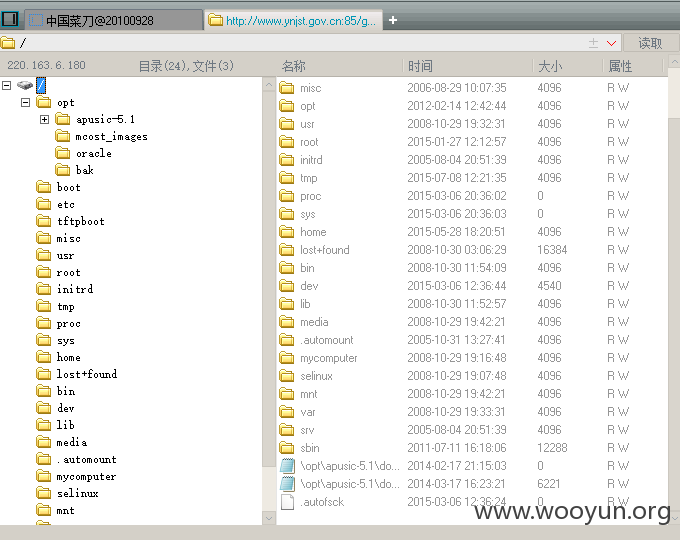Select bak folder in the tree
Viewport: 680px width, 540px height.
coord(74,170)
